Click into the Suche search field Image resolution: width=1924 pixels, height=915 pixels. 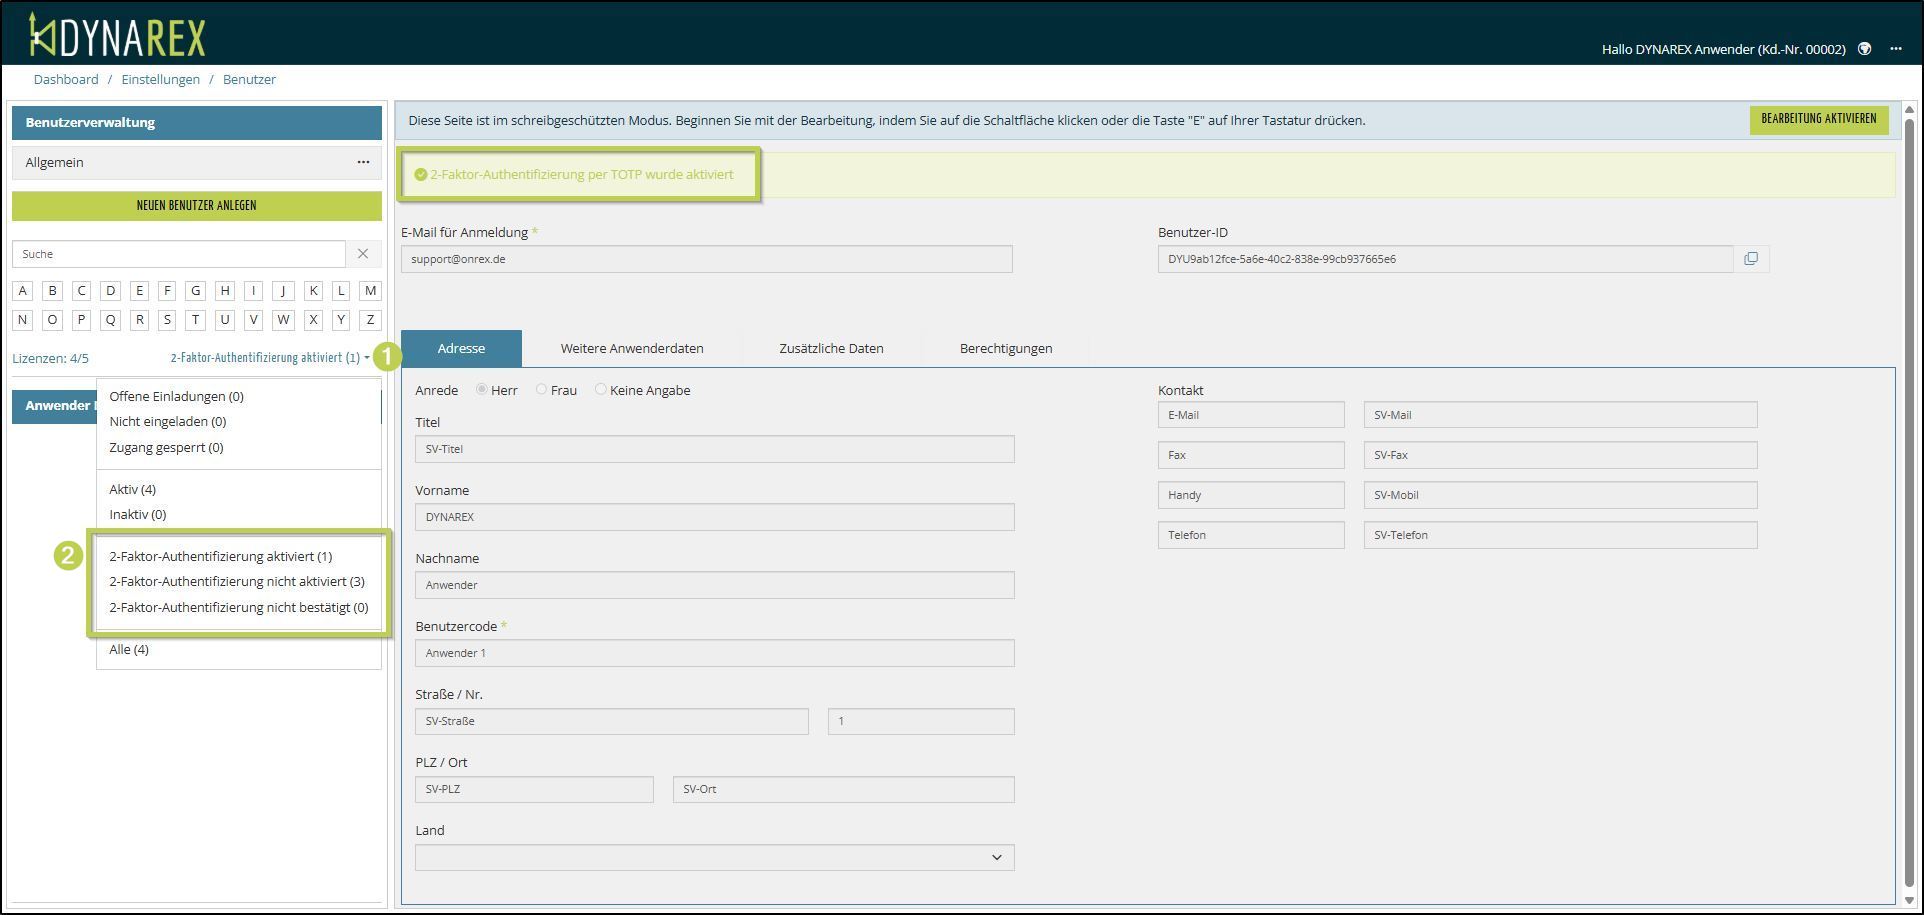[x=178, y=254]
